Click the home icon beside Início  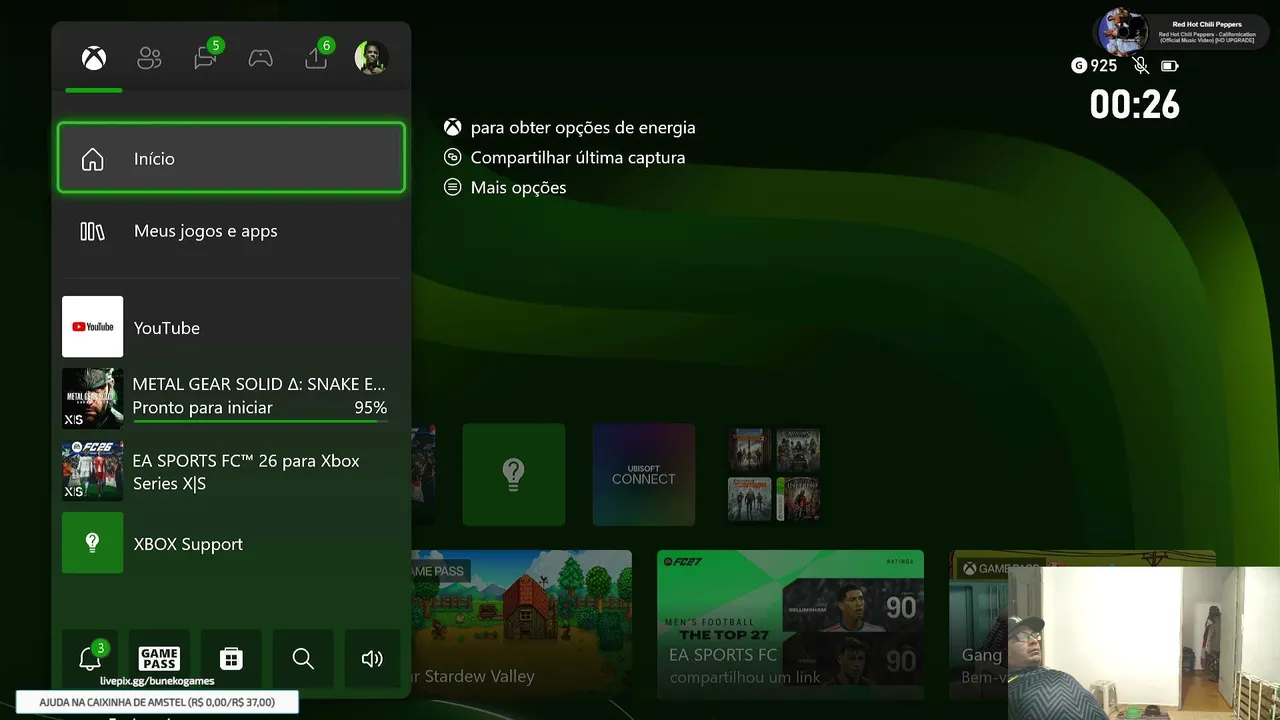click(92, 159)
